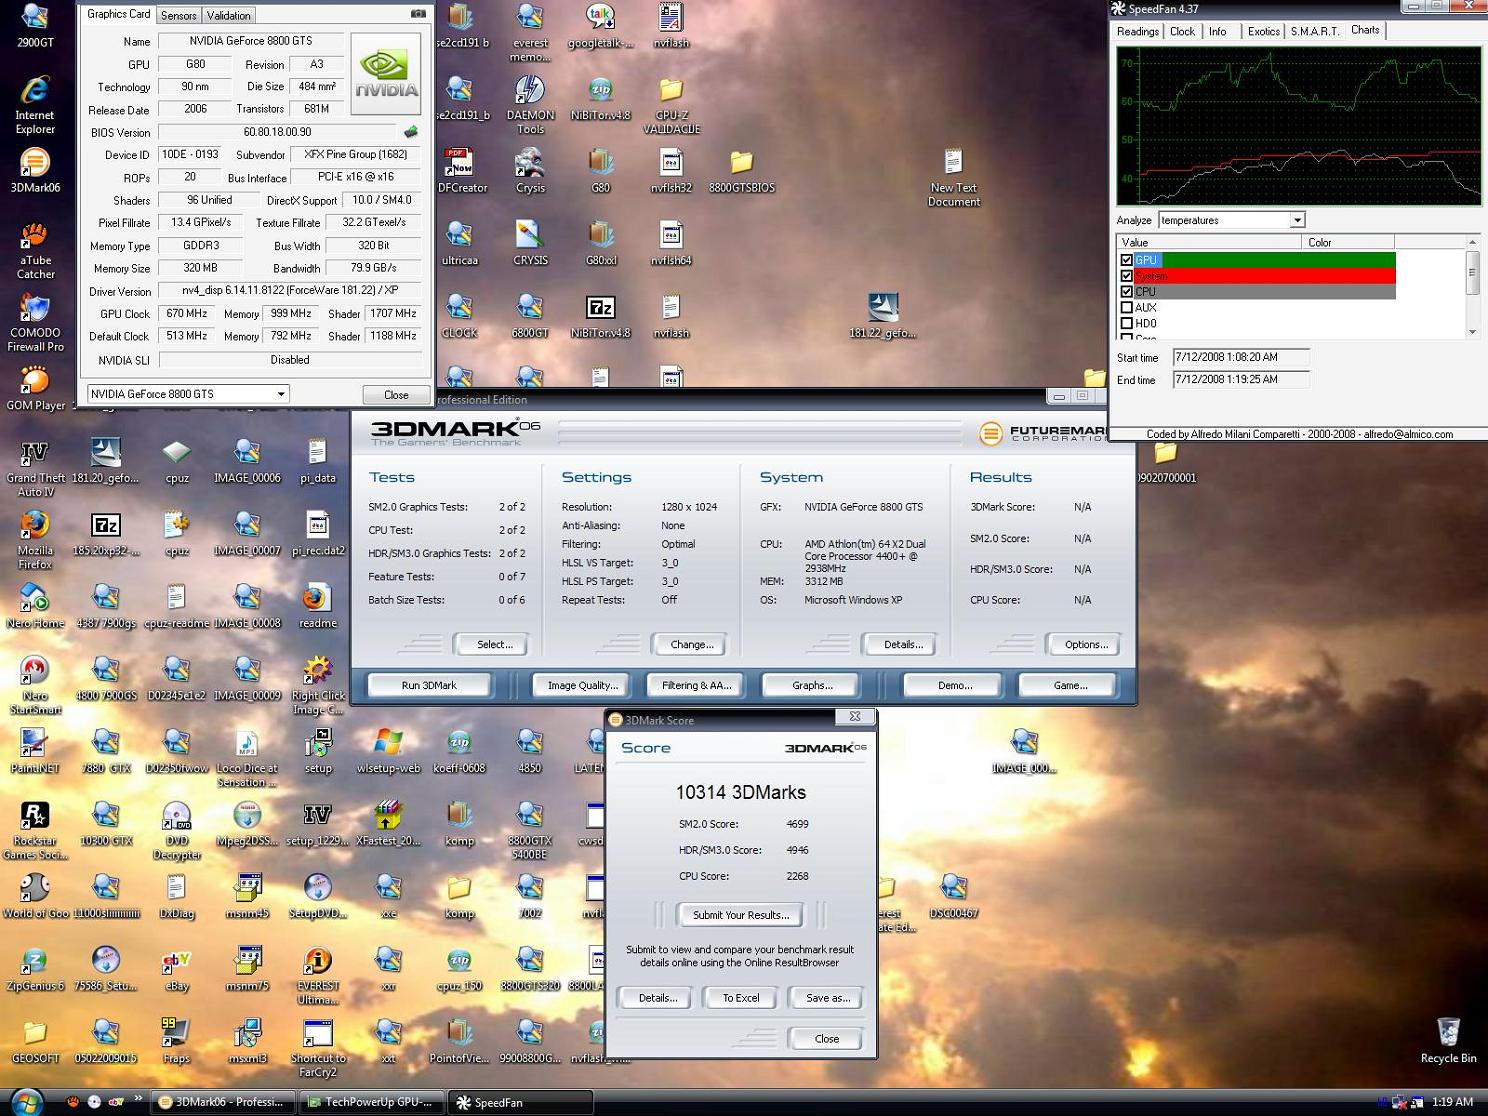Open the Recycle Bin
Screen dimensions: 1488x1116
click(1448, 1040)
